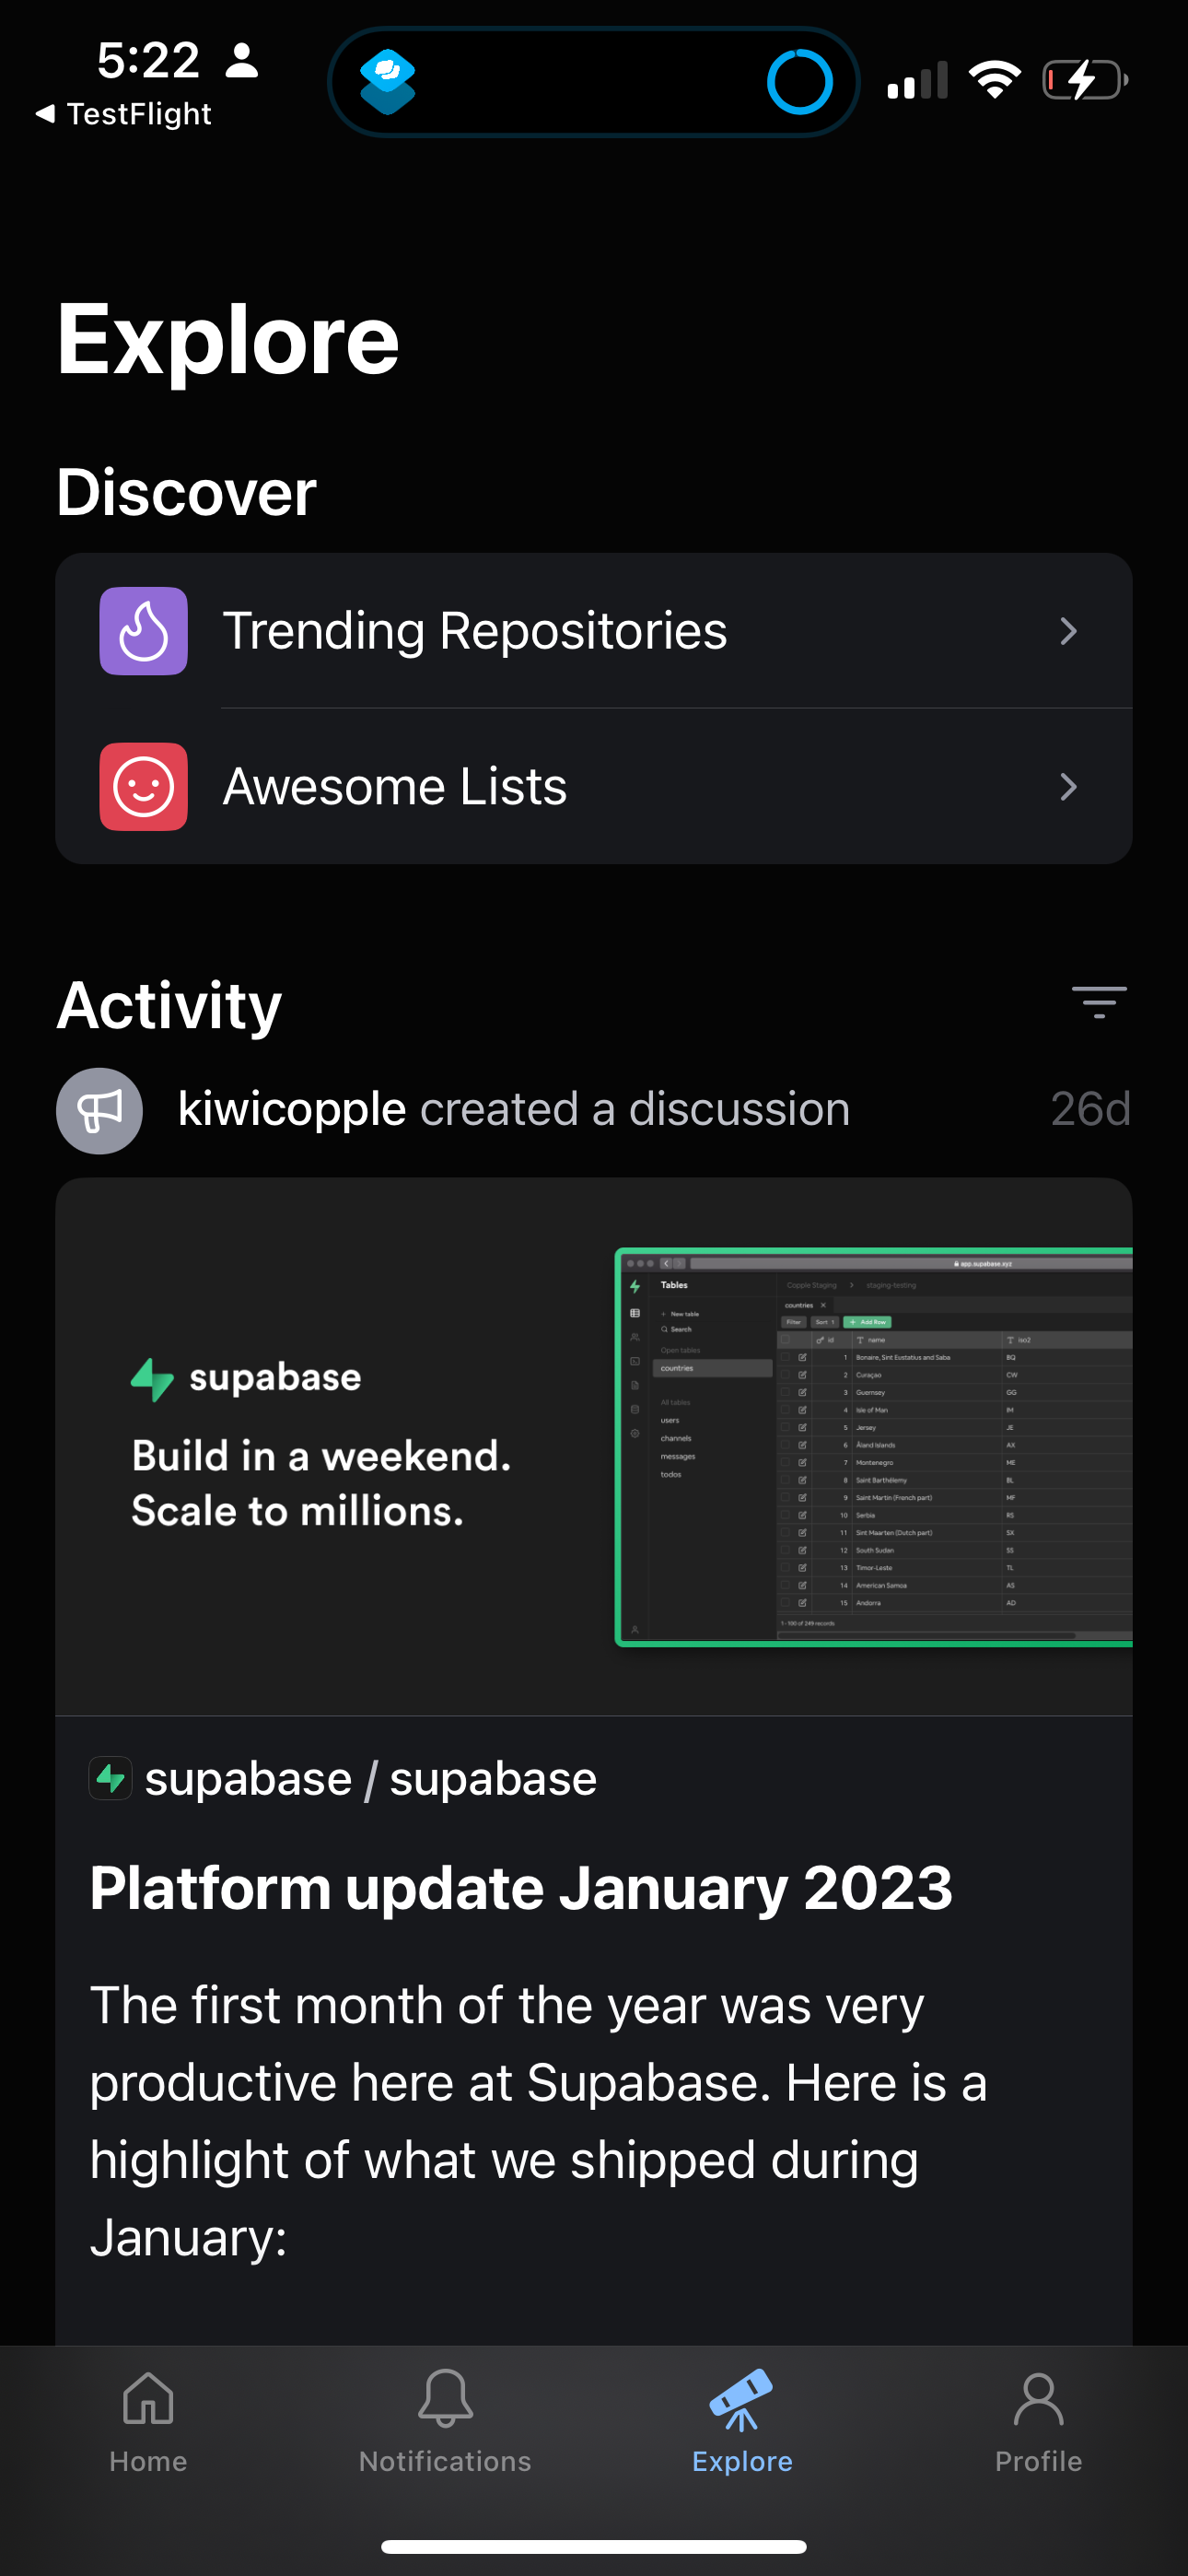
Task: Open Trending Repositories flame icon
Action: (x=143, y=631)
